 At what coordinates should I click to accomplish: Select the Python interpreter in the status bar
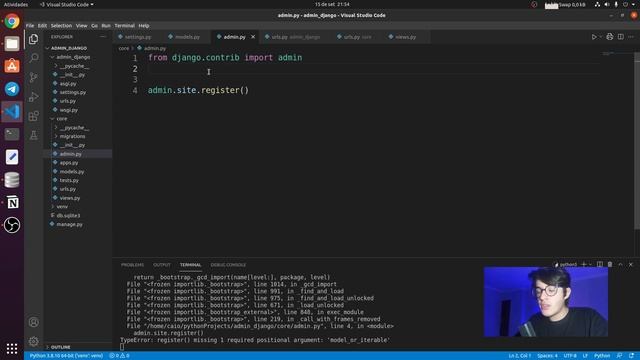[x=66, y=356]
